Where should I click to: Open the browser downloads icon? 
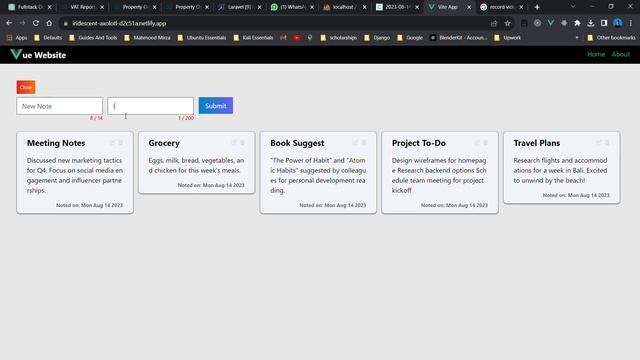pos(591,23)
